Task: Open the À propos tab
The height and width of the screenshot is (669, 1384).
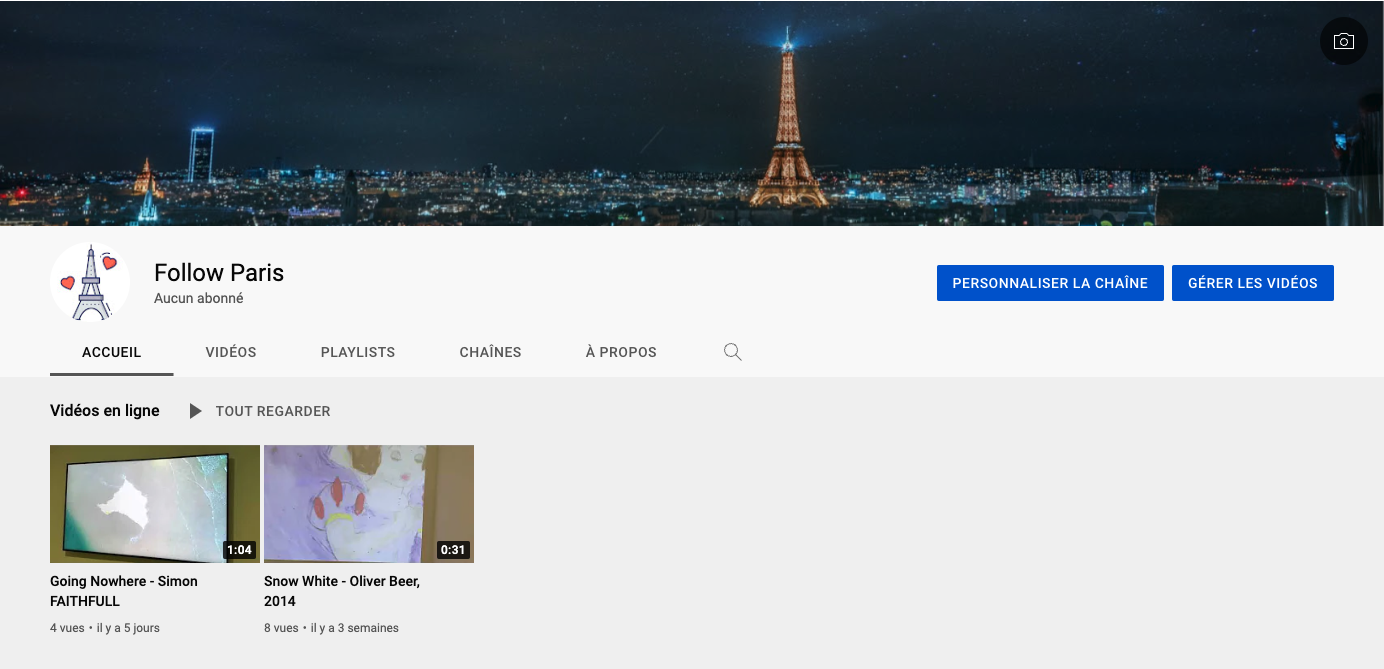Action: click(621, 352)
